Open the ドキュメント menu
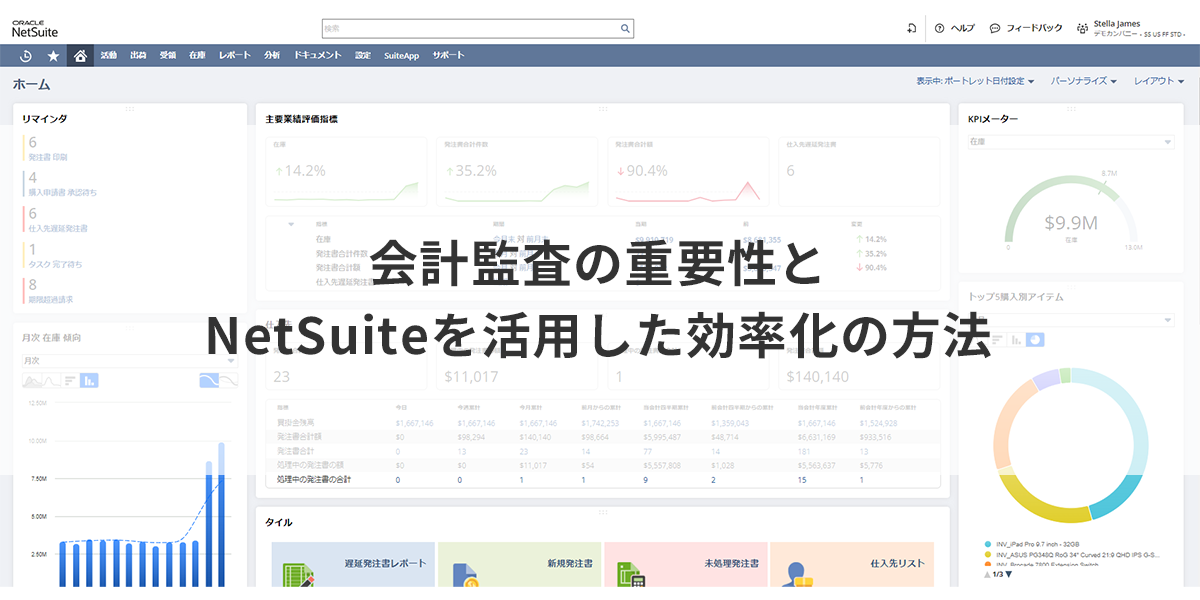The image size is (1200, 600). click(x=318, y=56)
